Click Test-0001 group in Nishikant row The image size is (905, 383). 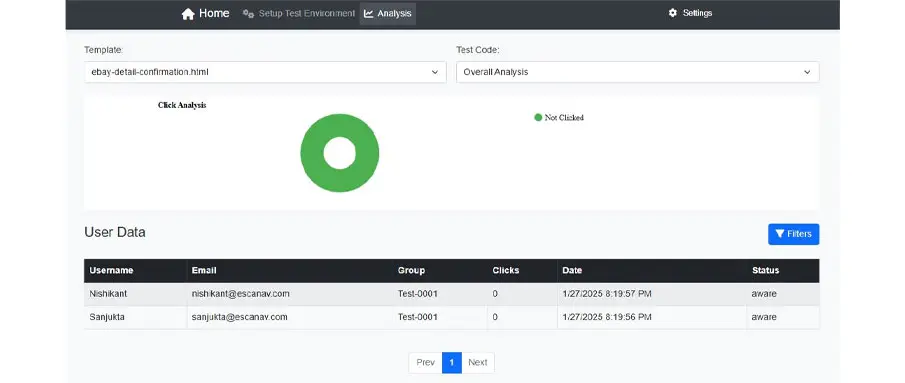440,294
